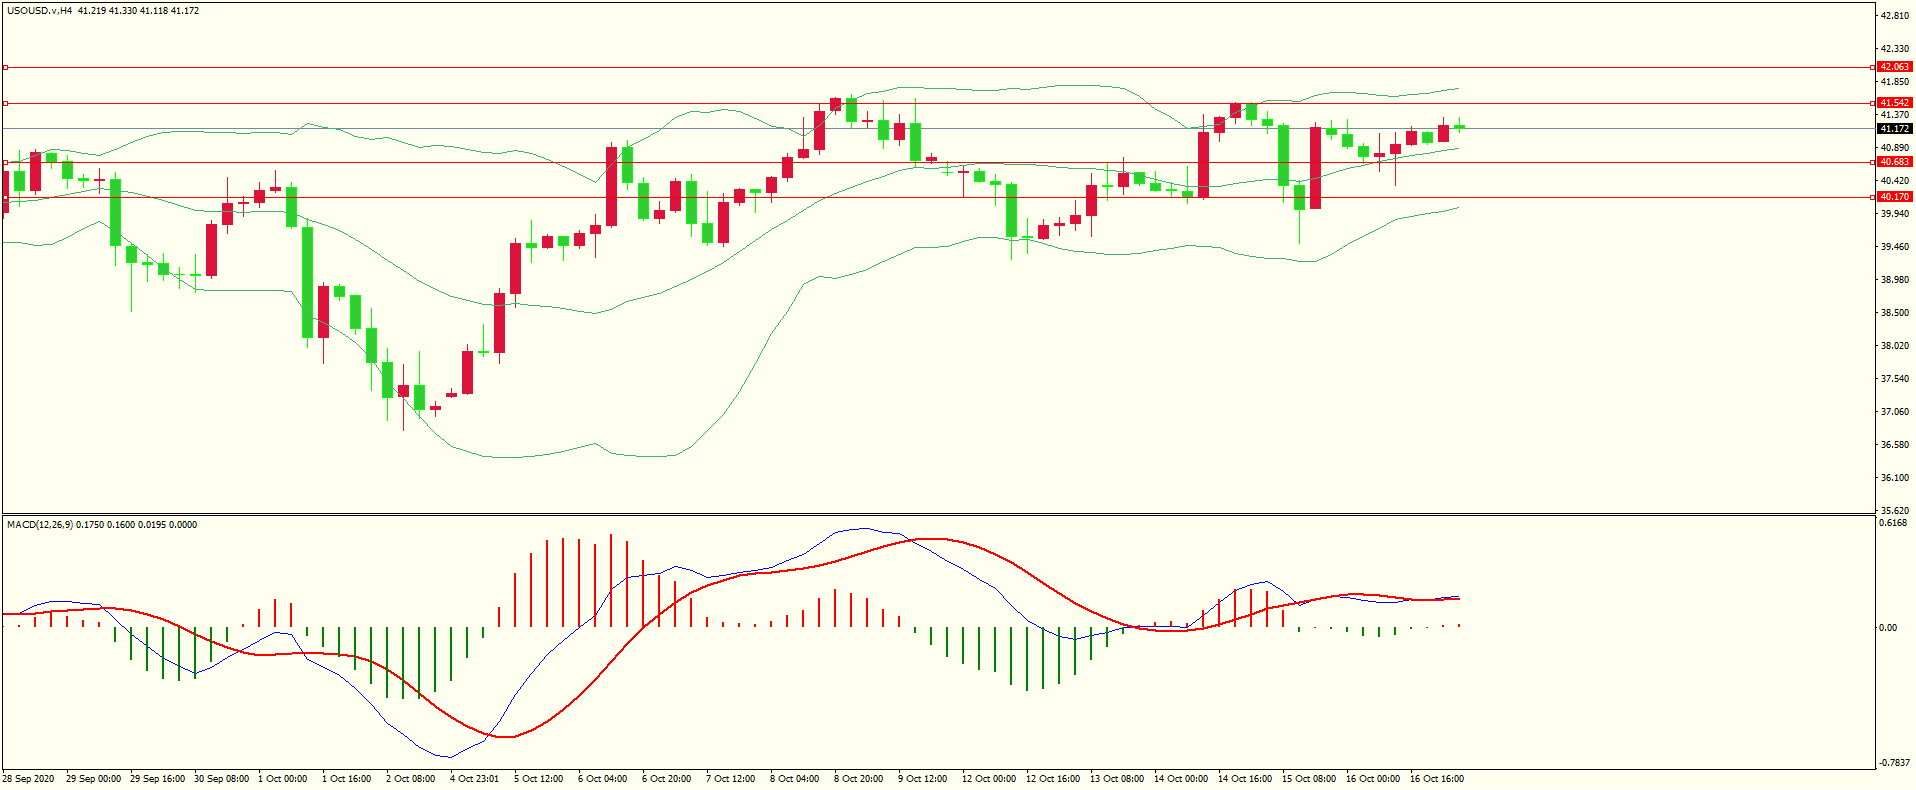The height and width of the screenshot is (790, 1916).
Task: Click 16 Oct 16:00 on time axis
Action: [x=1436, y=779]
